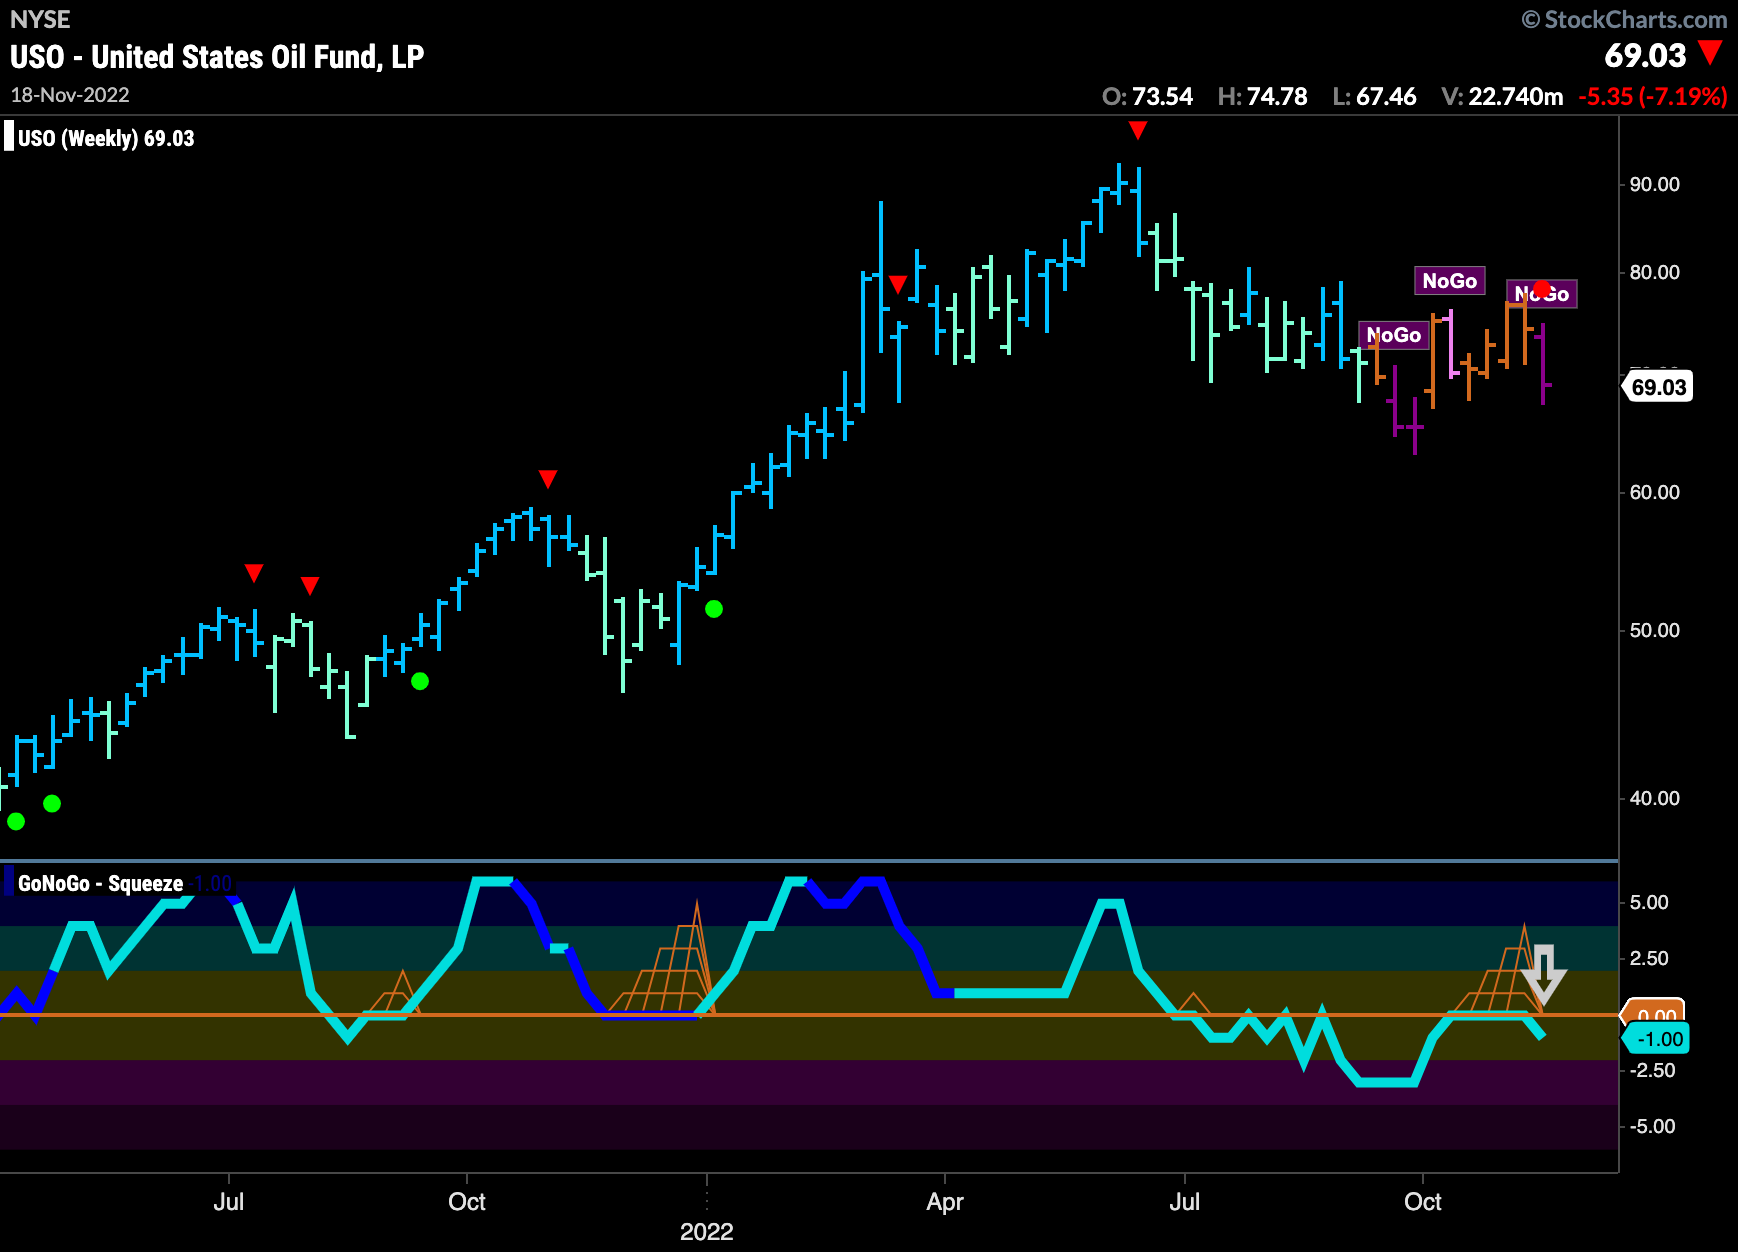The image size is (1738, 1252).
Task: Click the 5.00 oscillator axis label
Action: click(x=1649, y=902)
